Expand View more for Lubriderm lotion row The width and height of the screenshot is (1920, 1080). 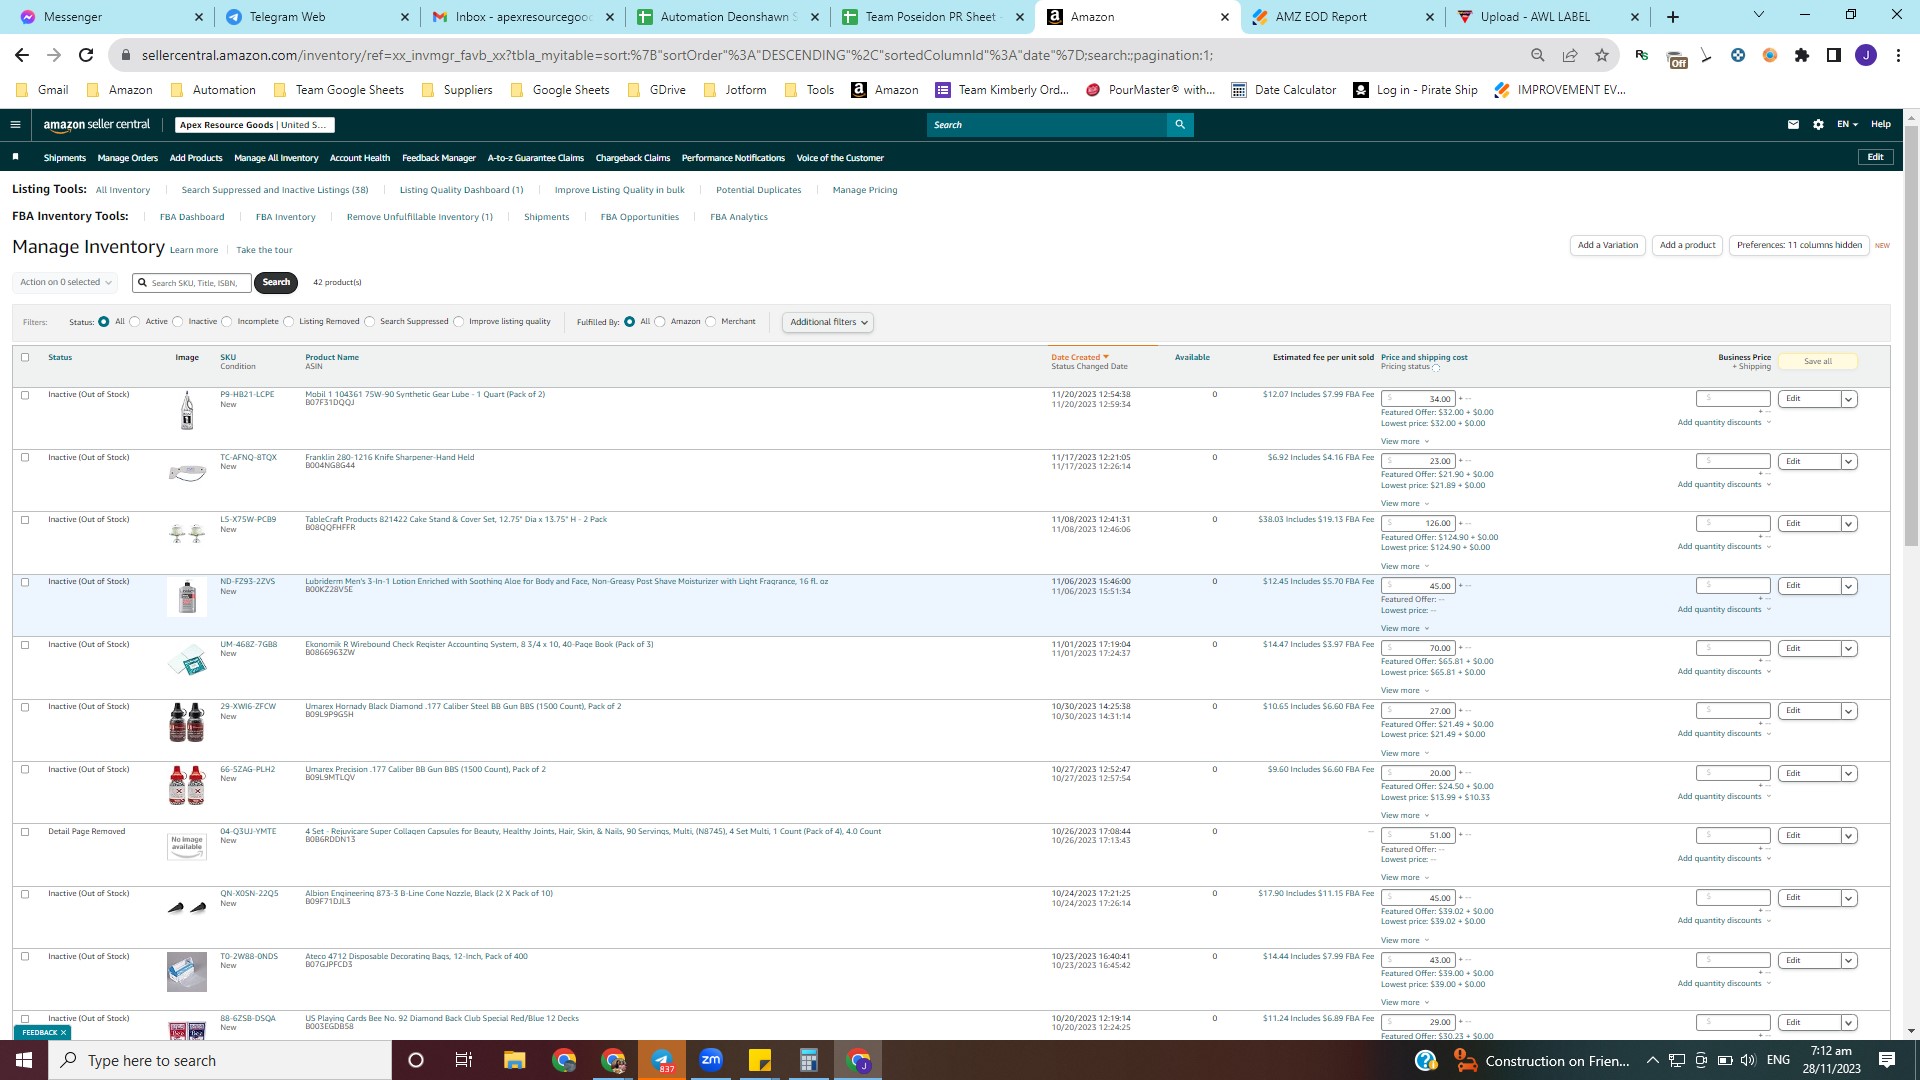coord(1405,629)
